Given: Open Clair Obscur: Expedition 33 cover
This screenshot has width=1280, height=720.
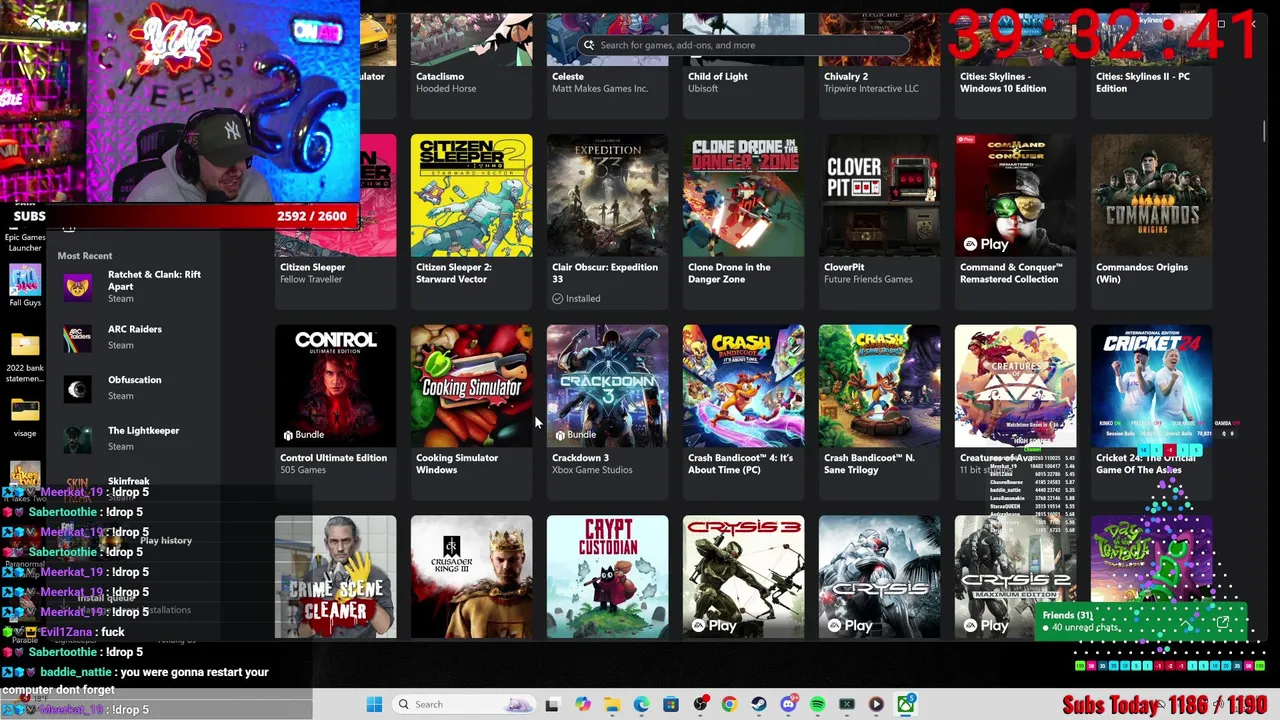Looking at the screenshot, I should [x=607, y=196].
